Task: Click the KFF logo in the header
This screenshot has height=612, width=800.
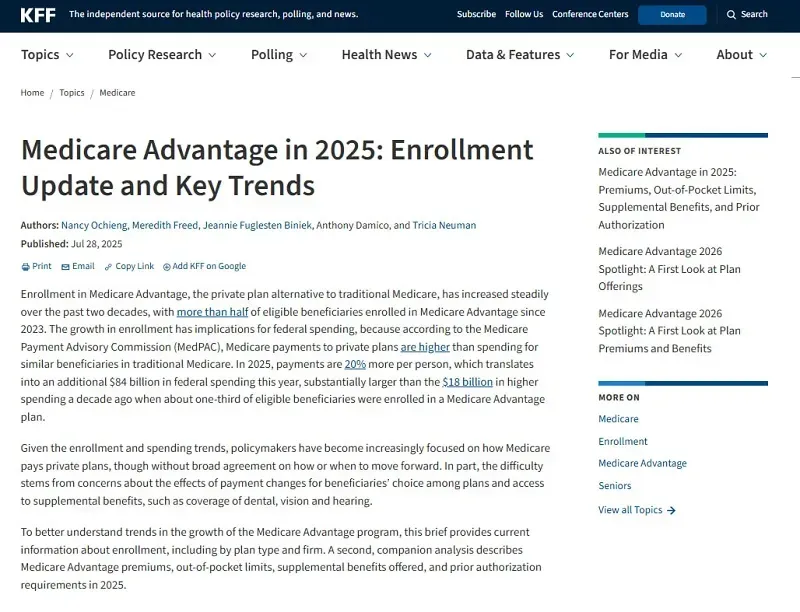Action: [x=33, y=14]
